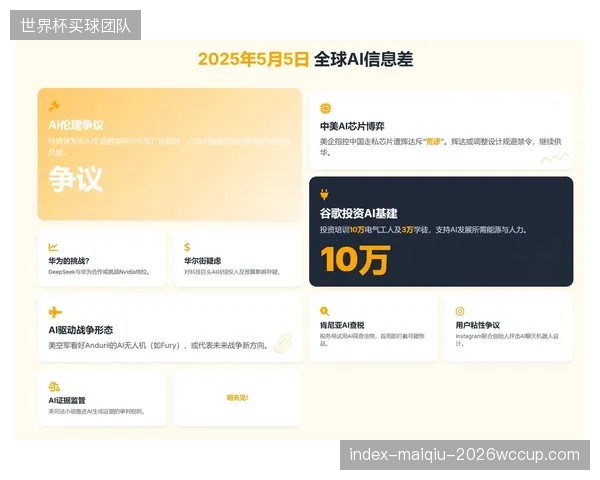
Task: Open the 肯尼亚AI查税 card title
Action: coord(342,325)
